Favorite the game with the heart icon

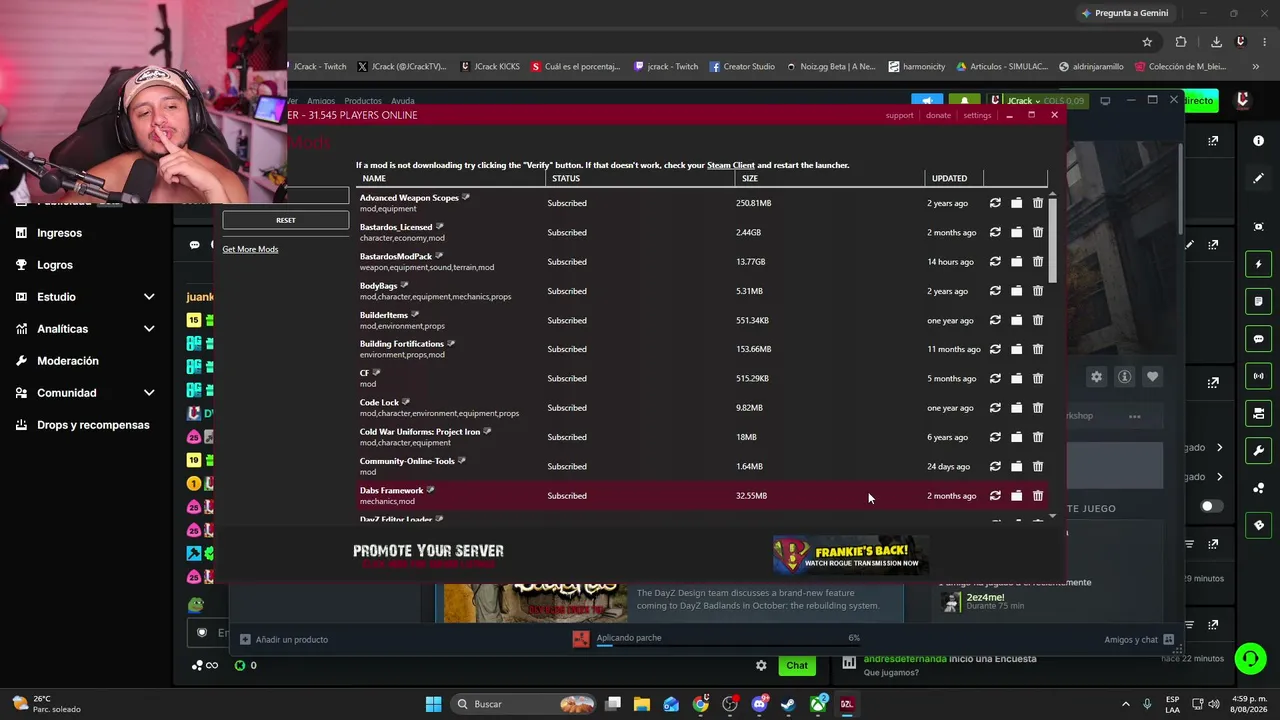click(x=1153, y=377)
